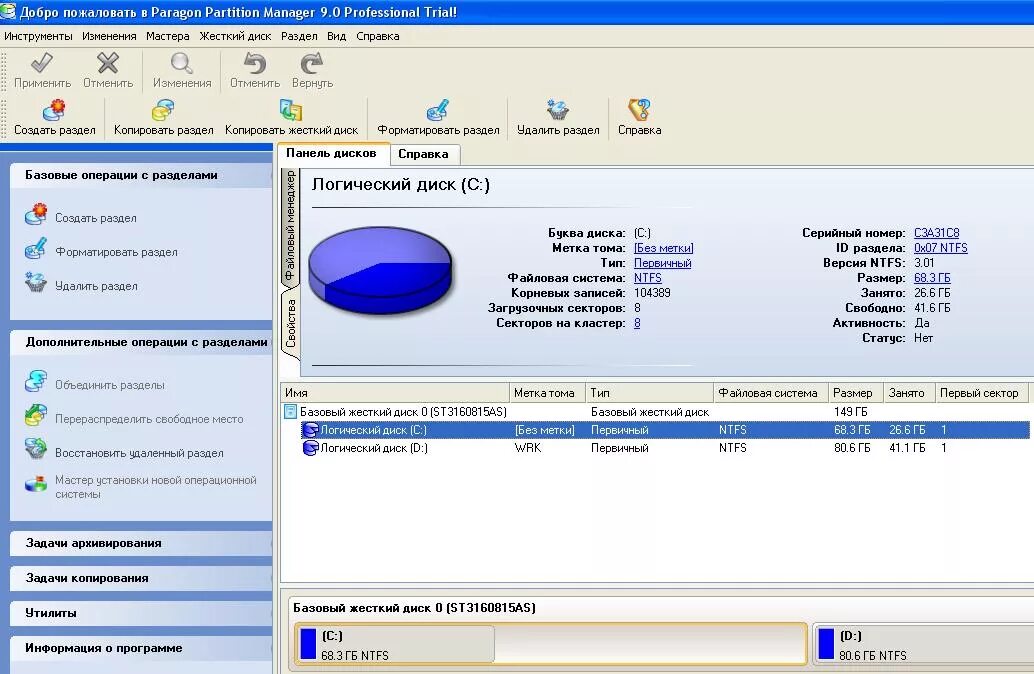Click the 149 ГБ disk size cell
Viewport: 1034px width, 674px height.
(851, 412)
